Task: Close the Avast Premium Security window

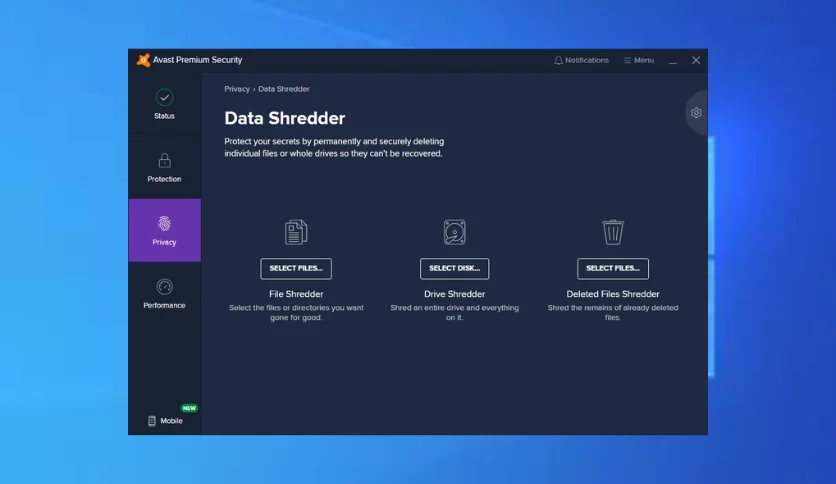Action: click(x=696, y=60)
